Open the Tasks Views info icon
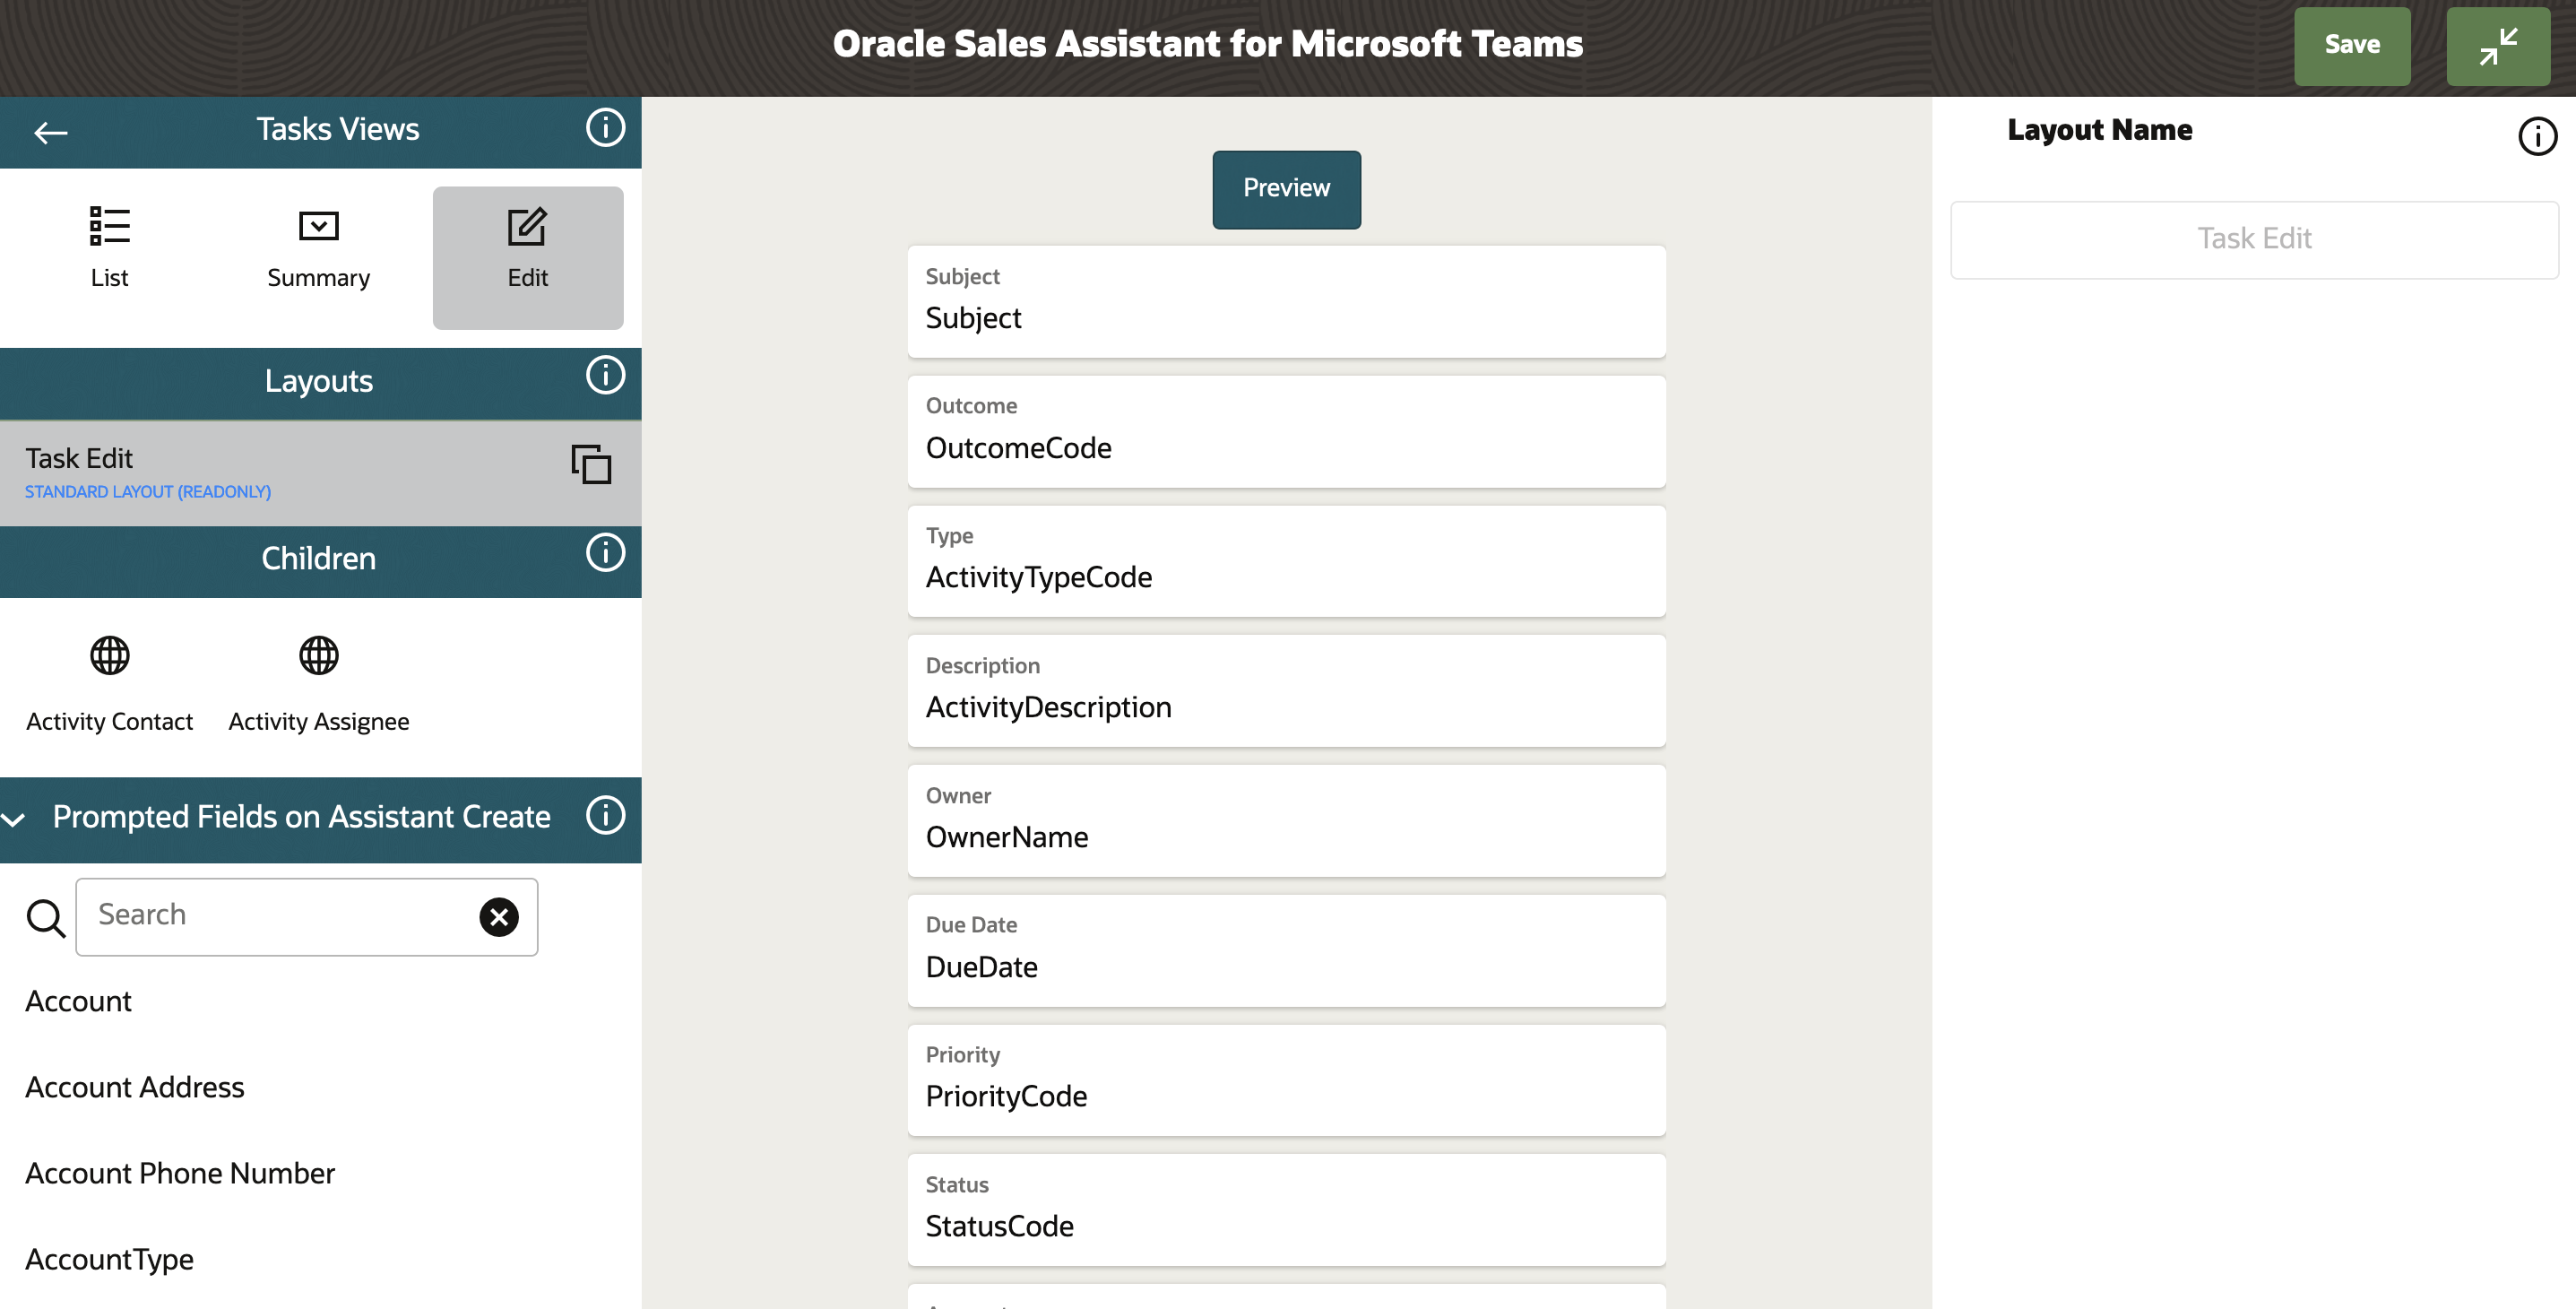This screenshot has height=1309, width=2576. (605, 128)
